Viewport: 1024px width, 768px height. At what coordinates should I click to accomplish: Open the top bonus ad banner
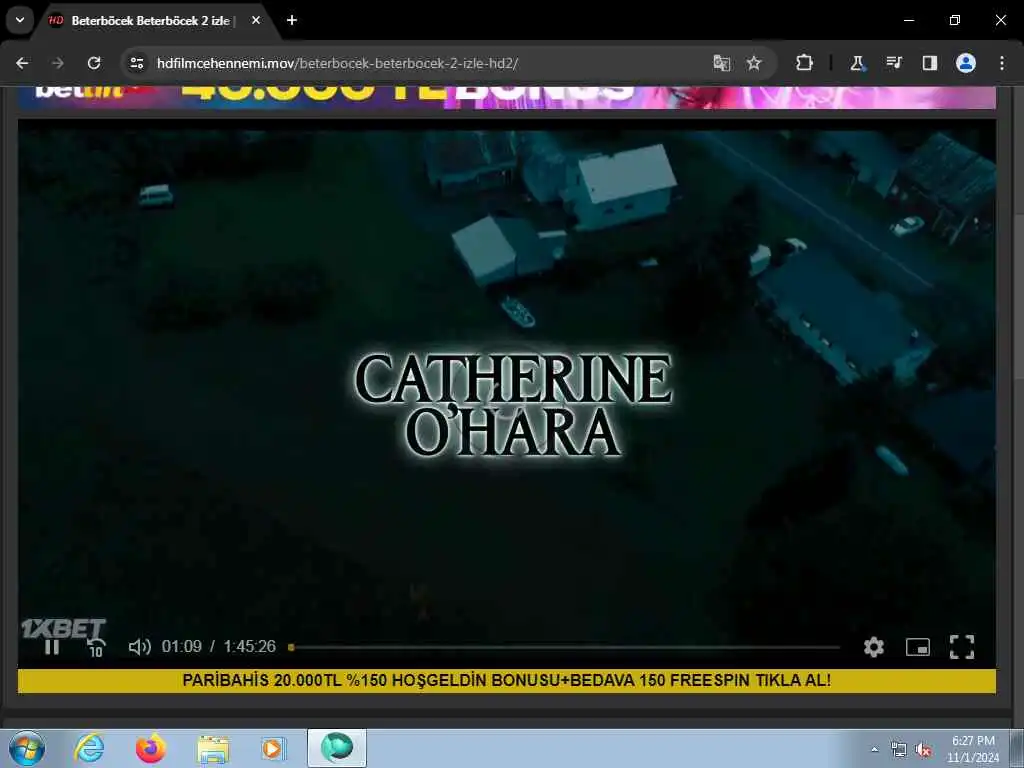pyautogui.click(x=507, y=97)
